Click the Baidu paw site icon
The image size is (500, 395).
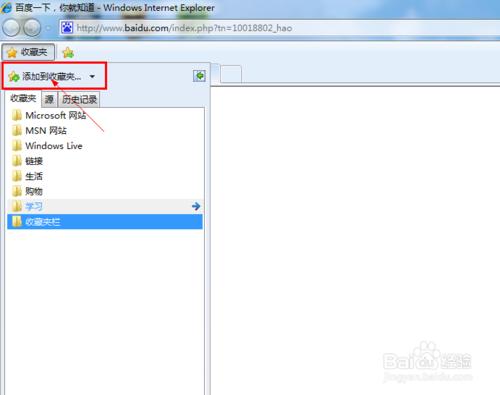[67, 28]
